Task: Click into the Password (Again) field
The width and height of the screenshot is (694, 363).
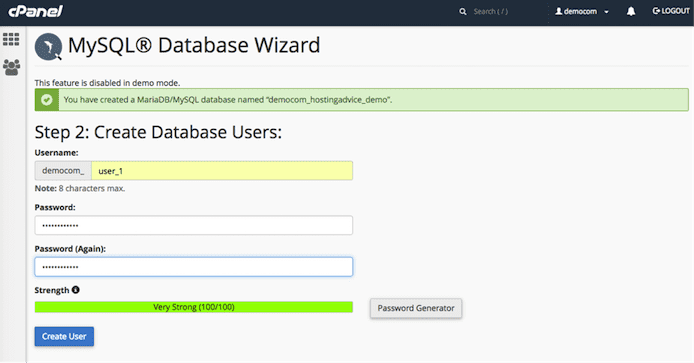Action: [193, 267]
